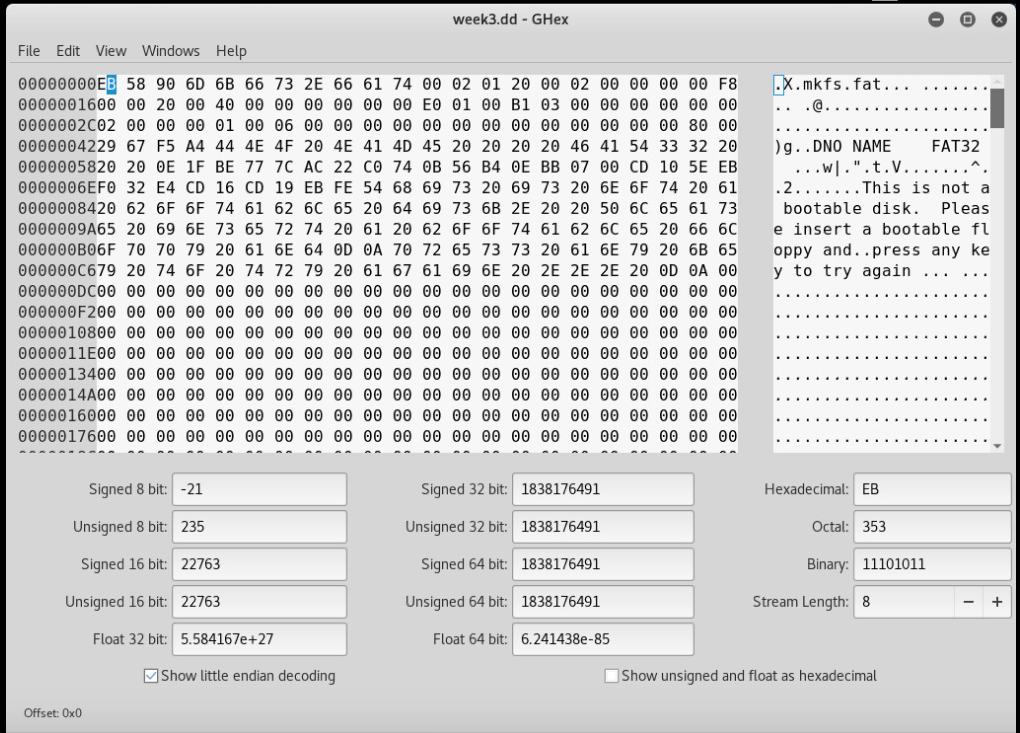Enable Show unsigned and float as hexadecimal
Viewport: 1020px width, 733px height.
[x=611, y=676]
